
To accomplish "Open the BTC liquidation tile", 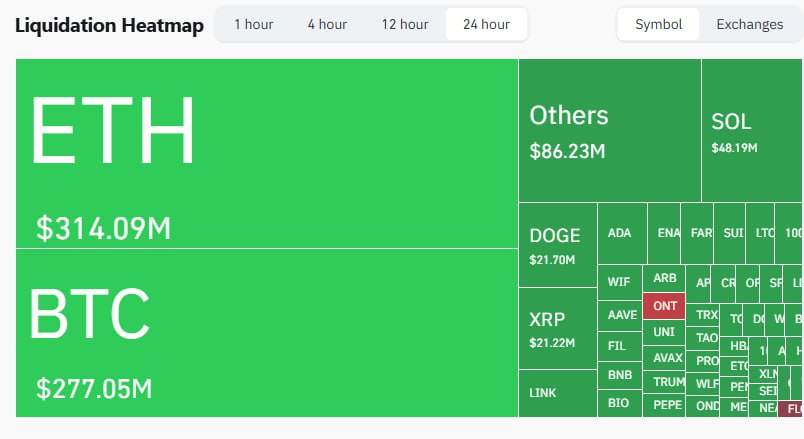I will click(267, 333).
